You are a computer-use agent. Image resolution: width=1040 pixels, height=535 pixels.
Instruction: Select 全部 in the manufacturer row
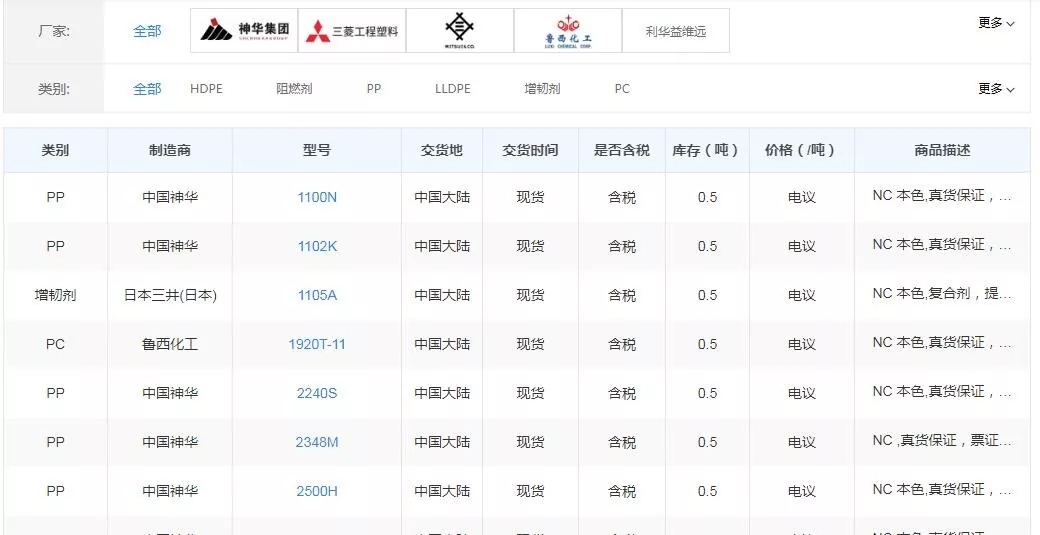click(x=147, y=31)
